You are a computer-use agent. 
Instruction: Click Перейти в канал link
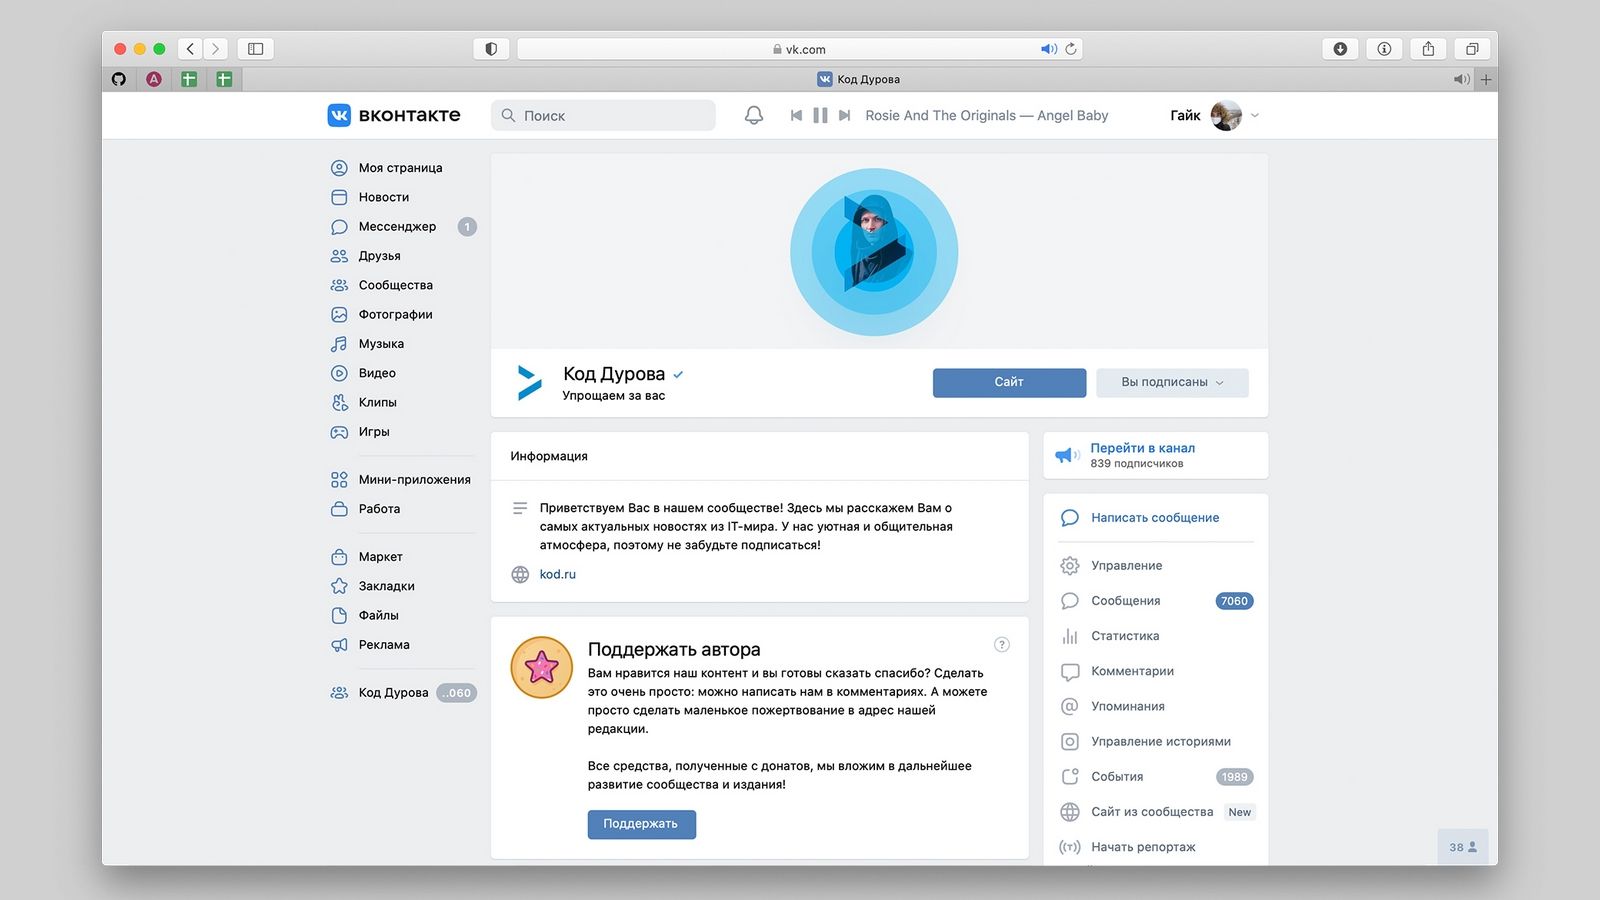coord(1142,448)
